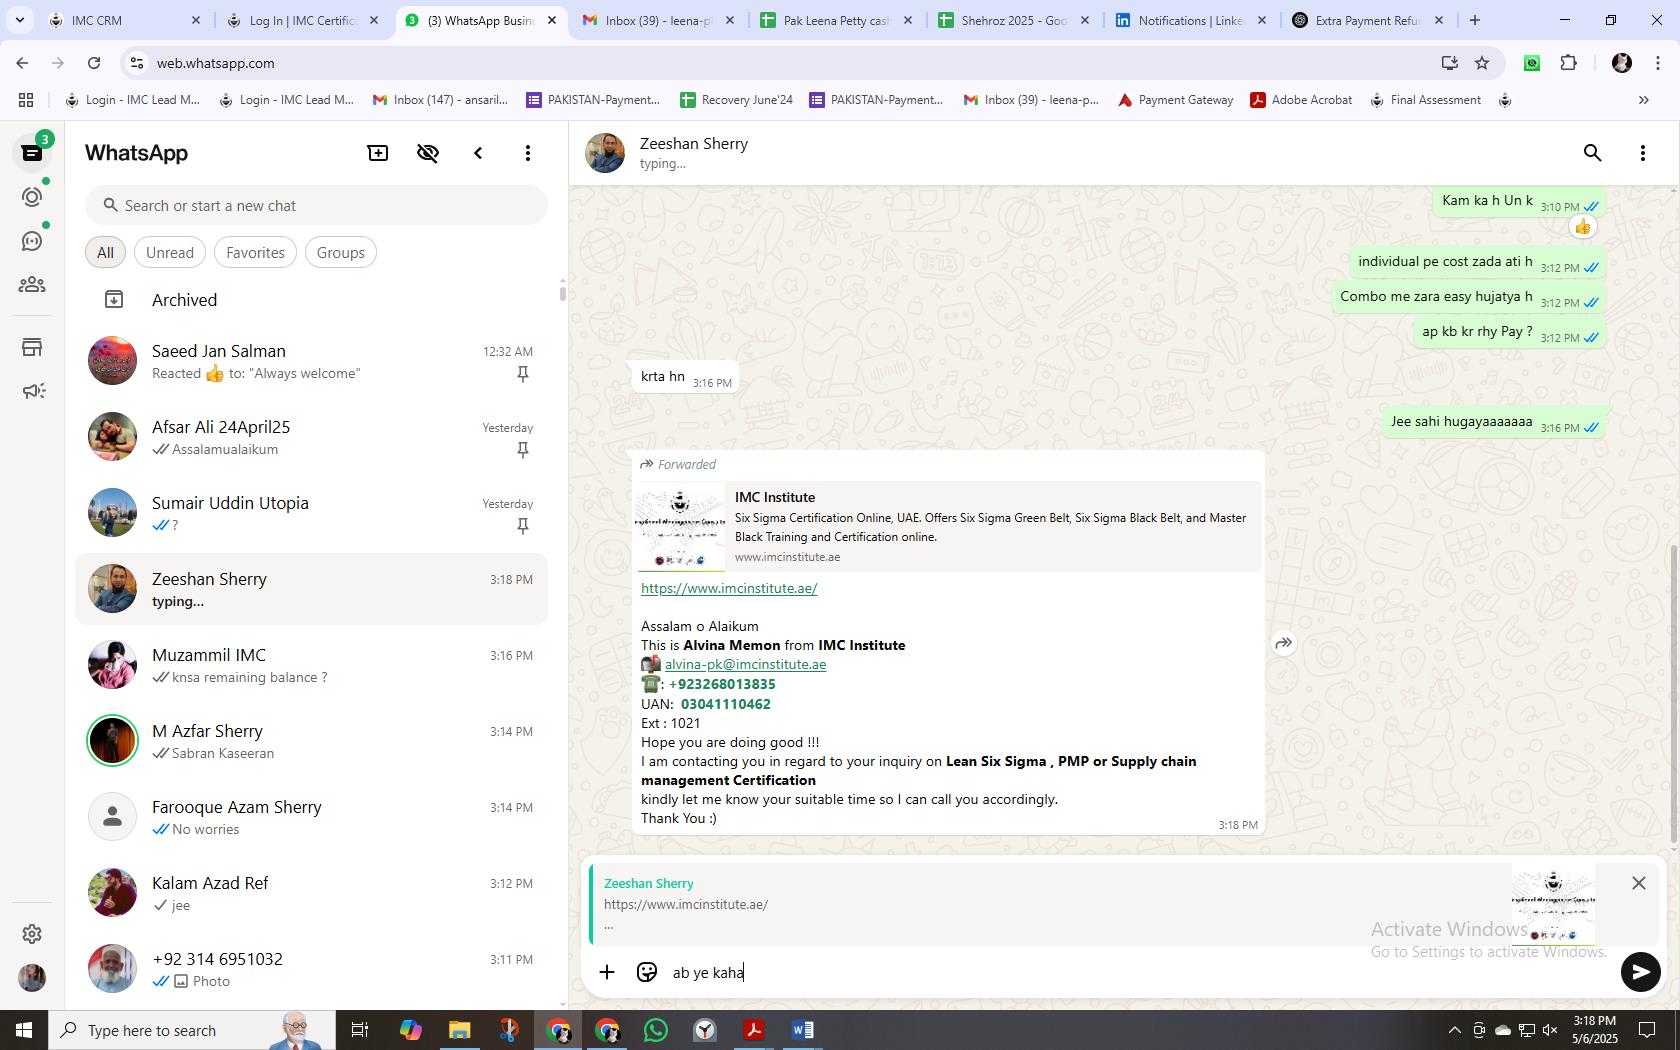Open chat with +92 314 6951032
The height and width of the screenshot is (1050, 1680).
click(312, 970)
